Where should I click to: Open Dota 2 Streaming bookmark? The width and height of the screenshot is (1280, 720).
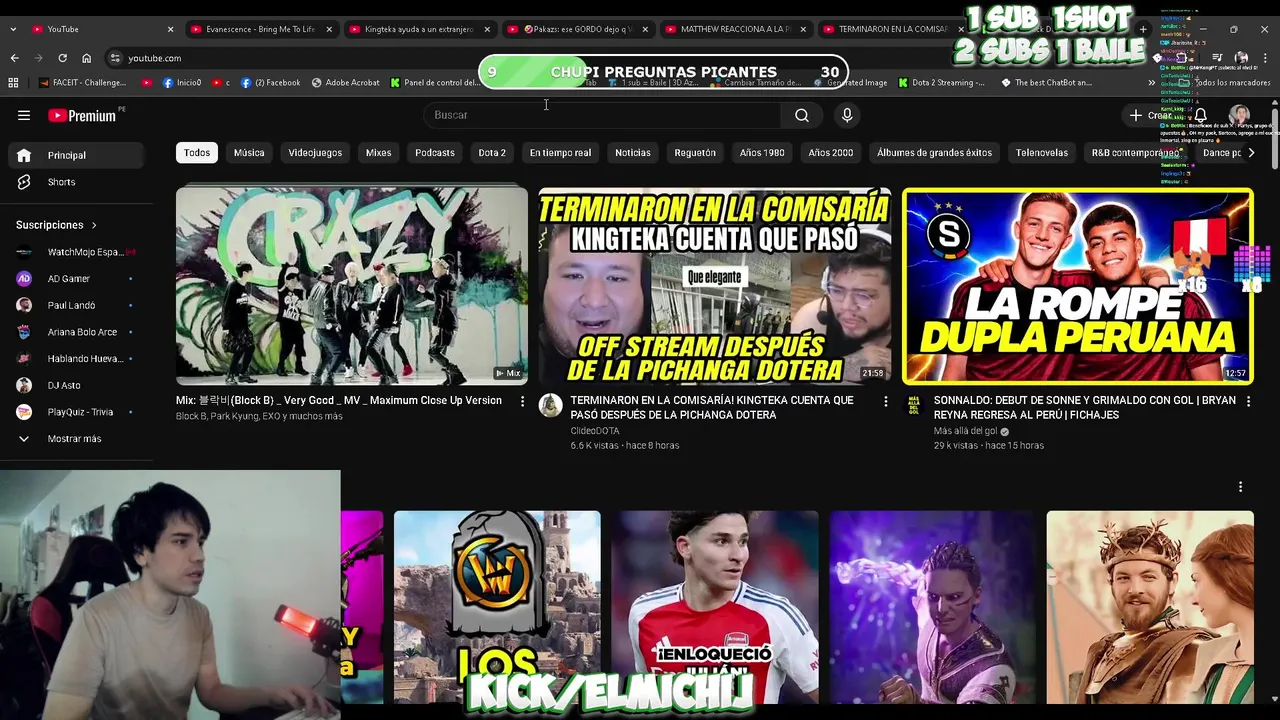(x=942, y=83)
